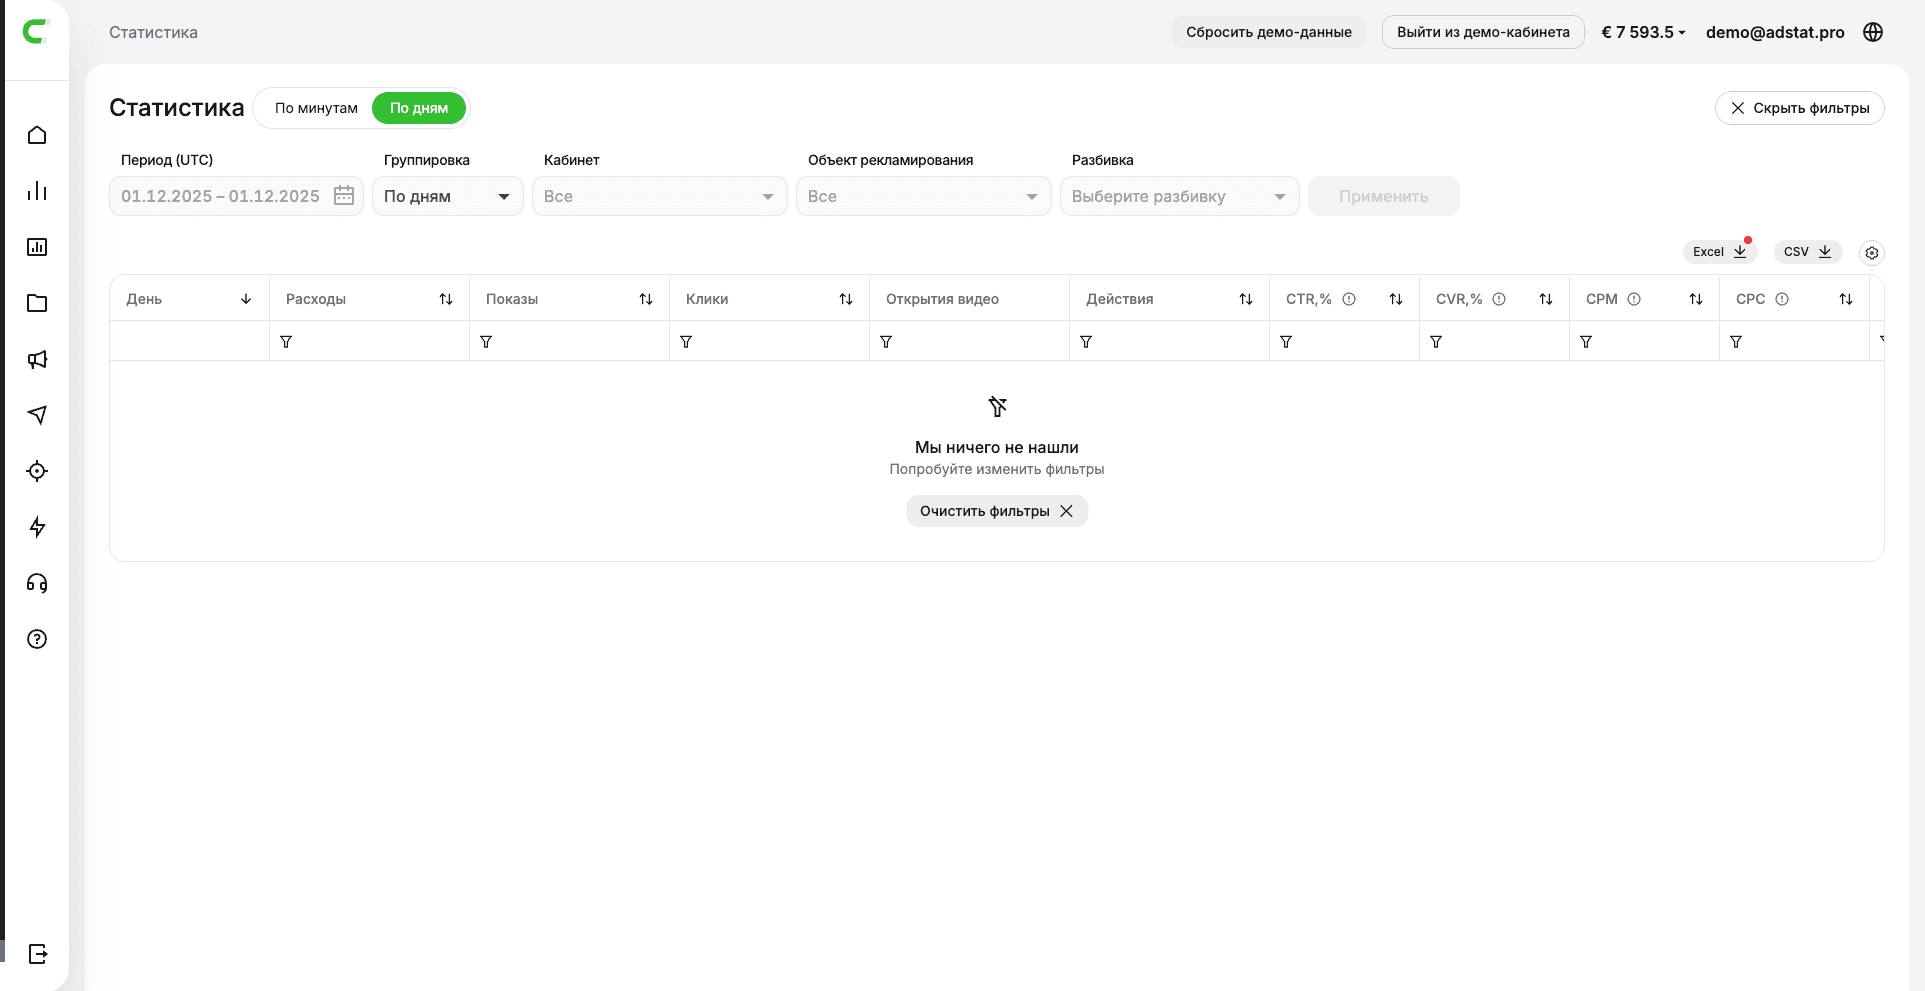This screenshot has height=991, width=1925.
Task: Click the paper plane icon in sidebar
Action: click(37, 415)
